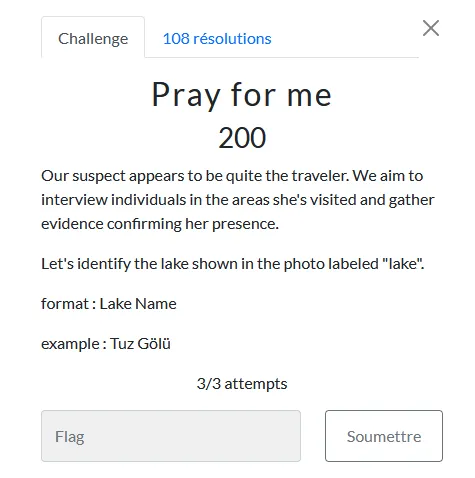The width and height of the screenshot is (475, 478).
Task: Click the "Let's identify the lake" sentence
Action: [233, 264]
